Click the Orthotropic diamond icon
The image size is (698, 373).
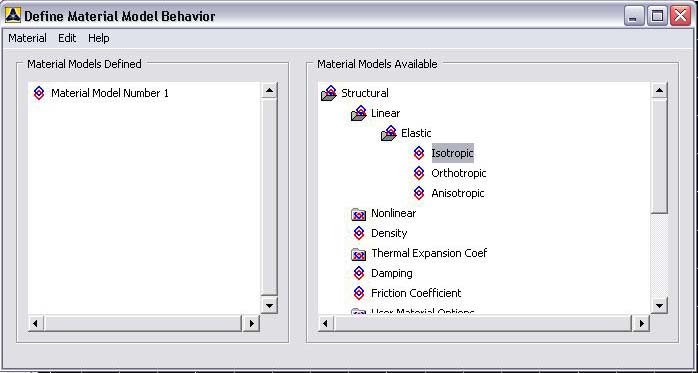click(419, 173)
